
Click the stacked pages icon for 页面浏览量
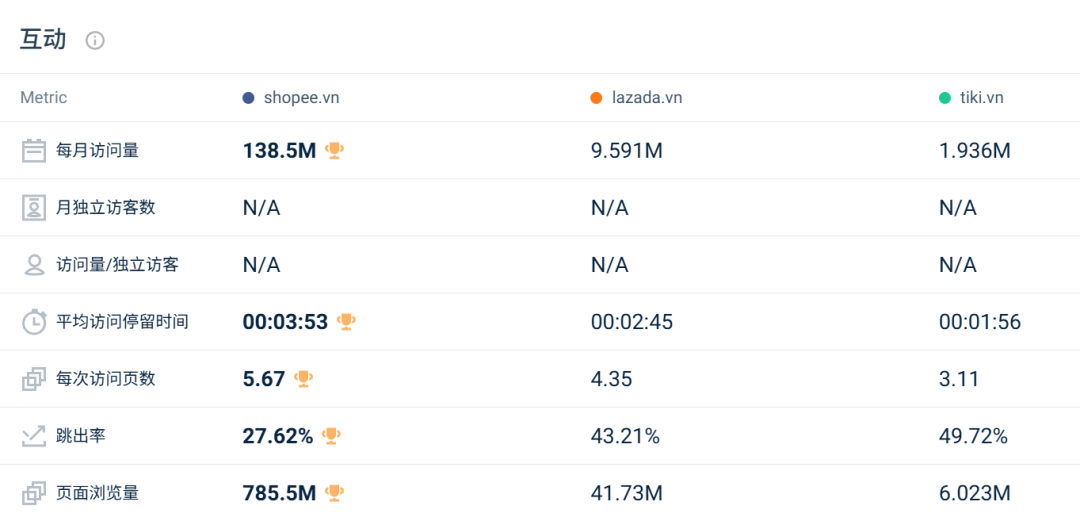pos(34,493)
